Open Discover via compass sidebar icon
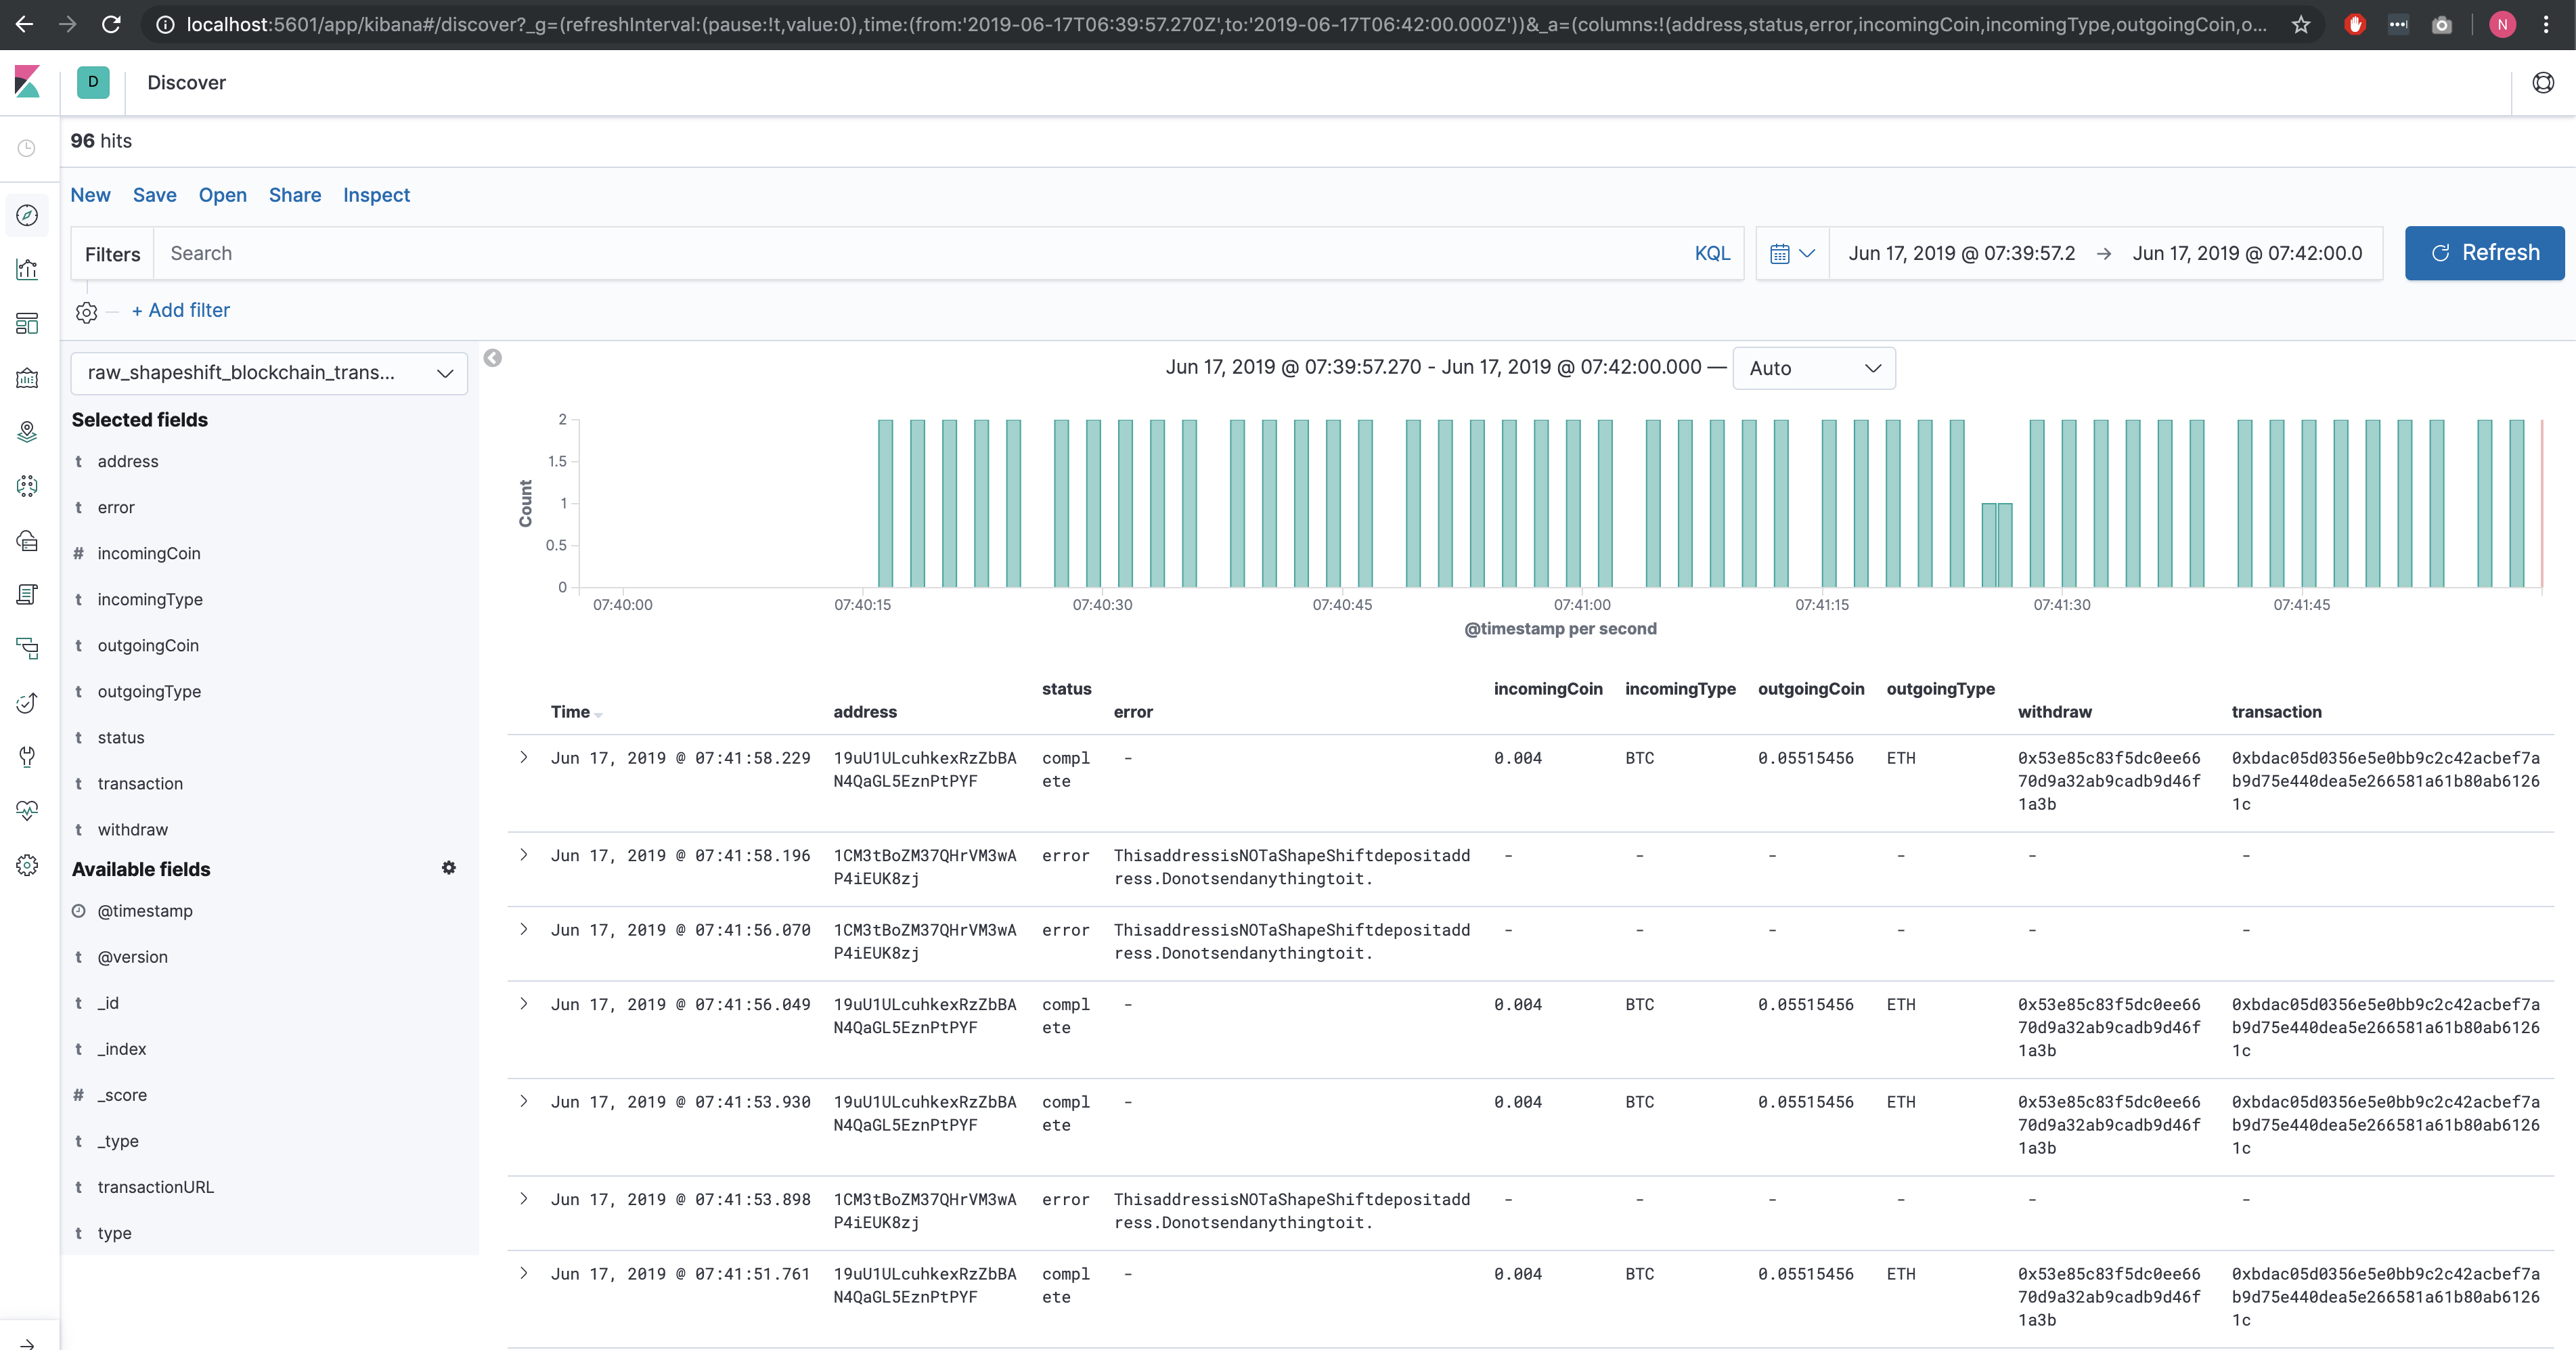This screenshot has width=2576, height=1350. click(27, 216)
